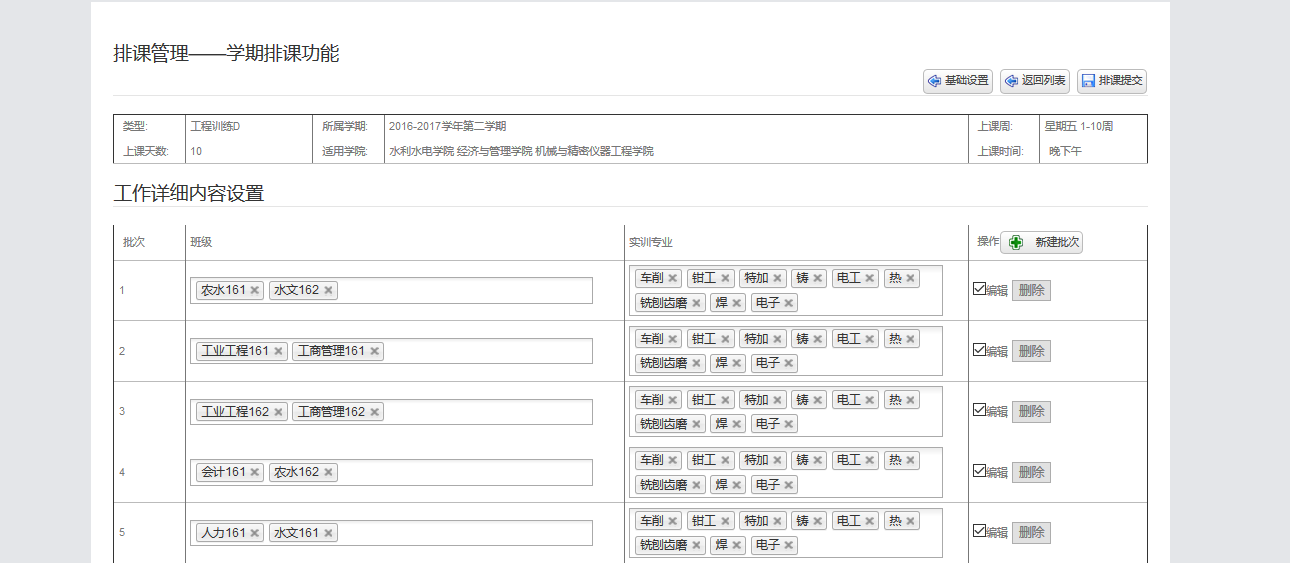
Task: Open batch 2 实训专业 multi-select box
Action: pos(786,351)
